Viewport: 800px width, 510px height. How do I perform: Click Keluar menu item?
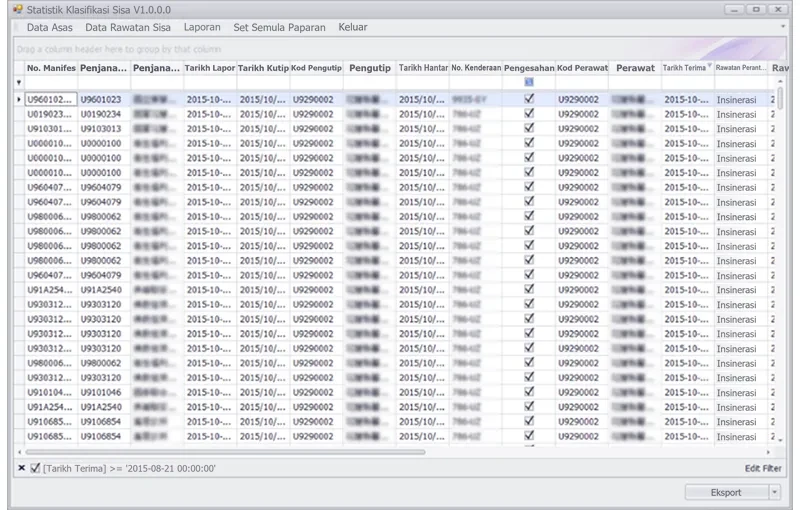[353, 28]
